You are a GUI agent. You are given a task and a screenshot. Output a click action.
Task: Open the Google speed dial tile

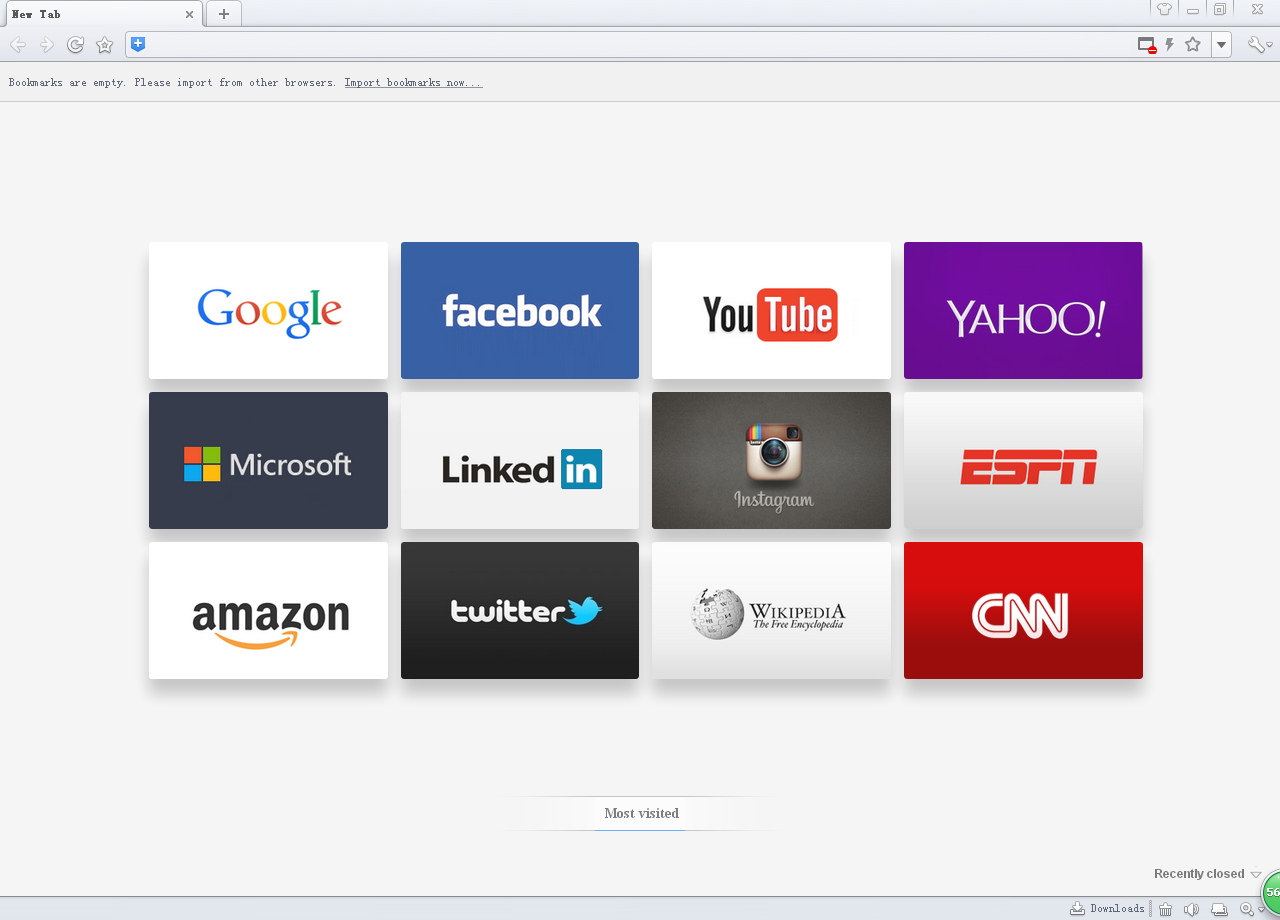(268, 310)
